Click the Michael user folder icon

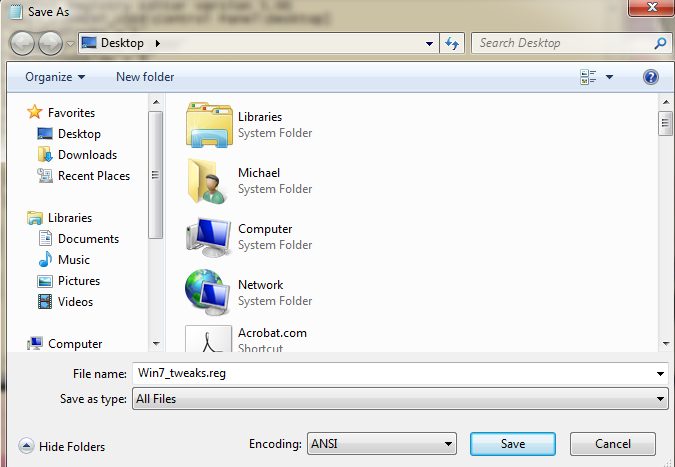(x=207, y=181)
